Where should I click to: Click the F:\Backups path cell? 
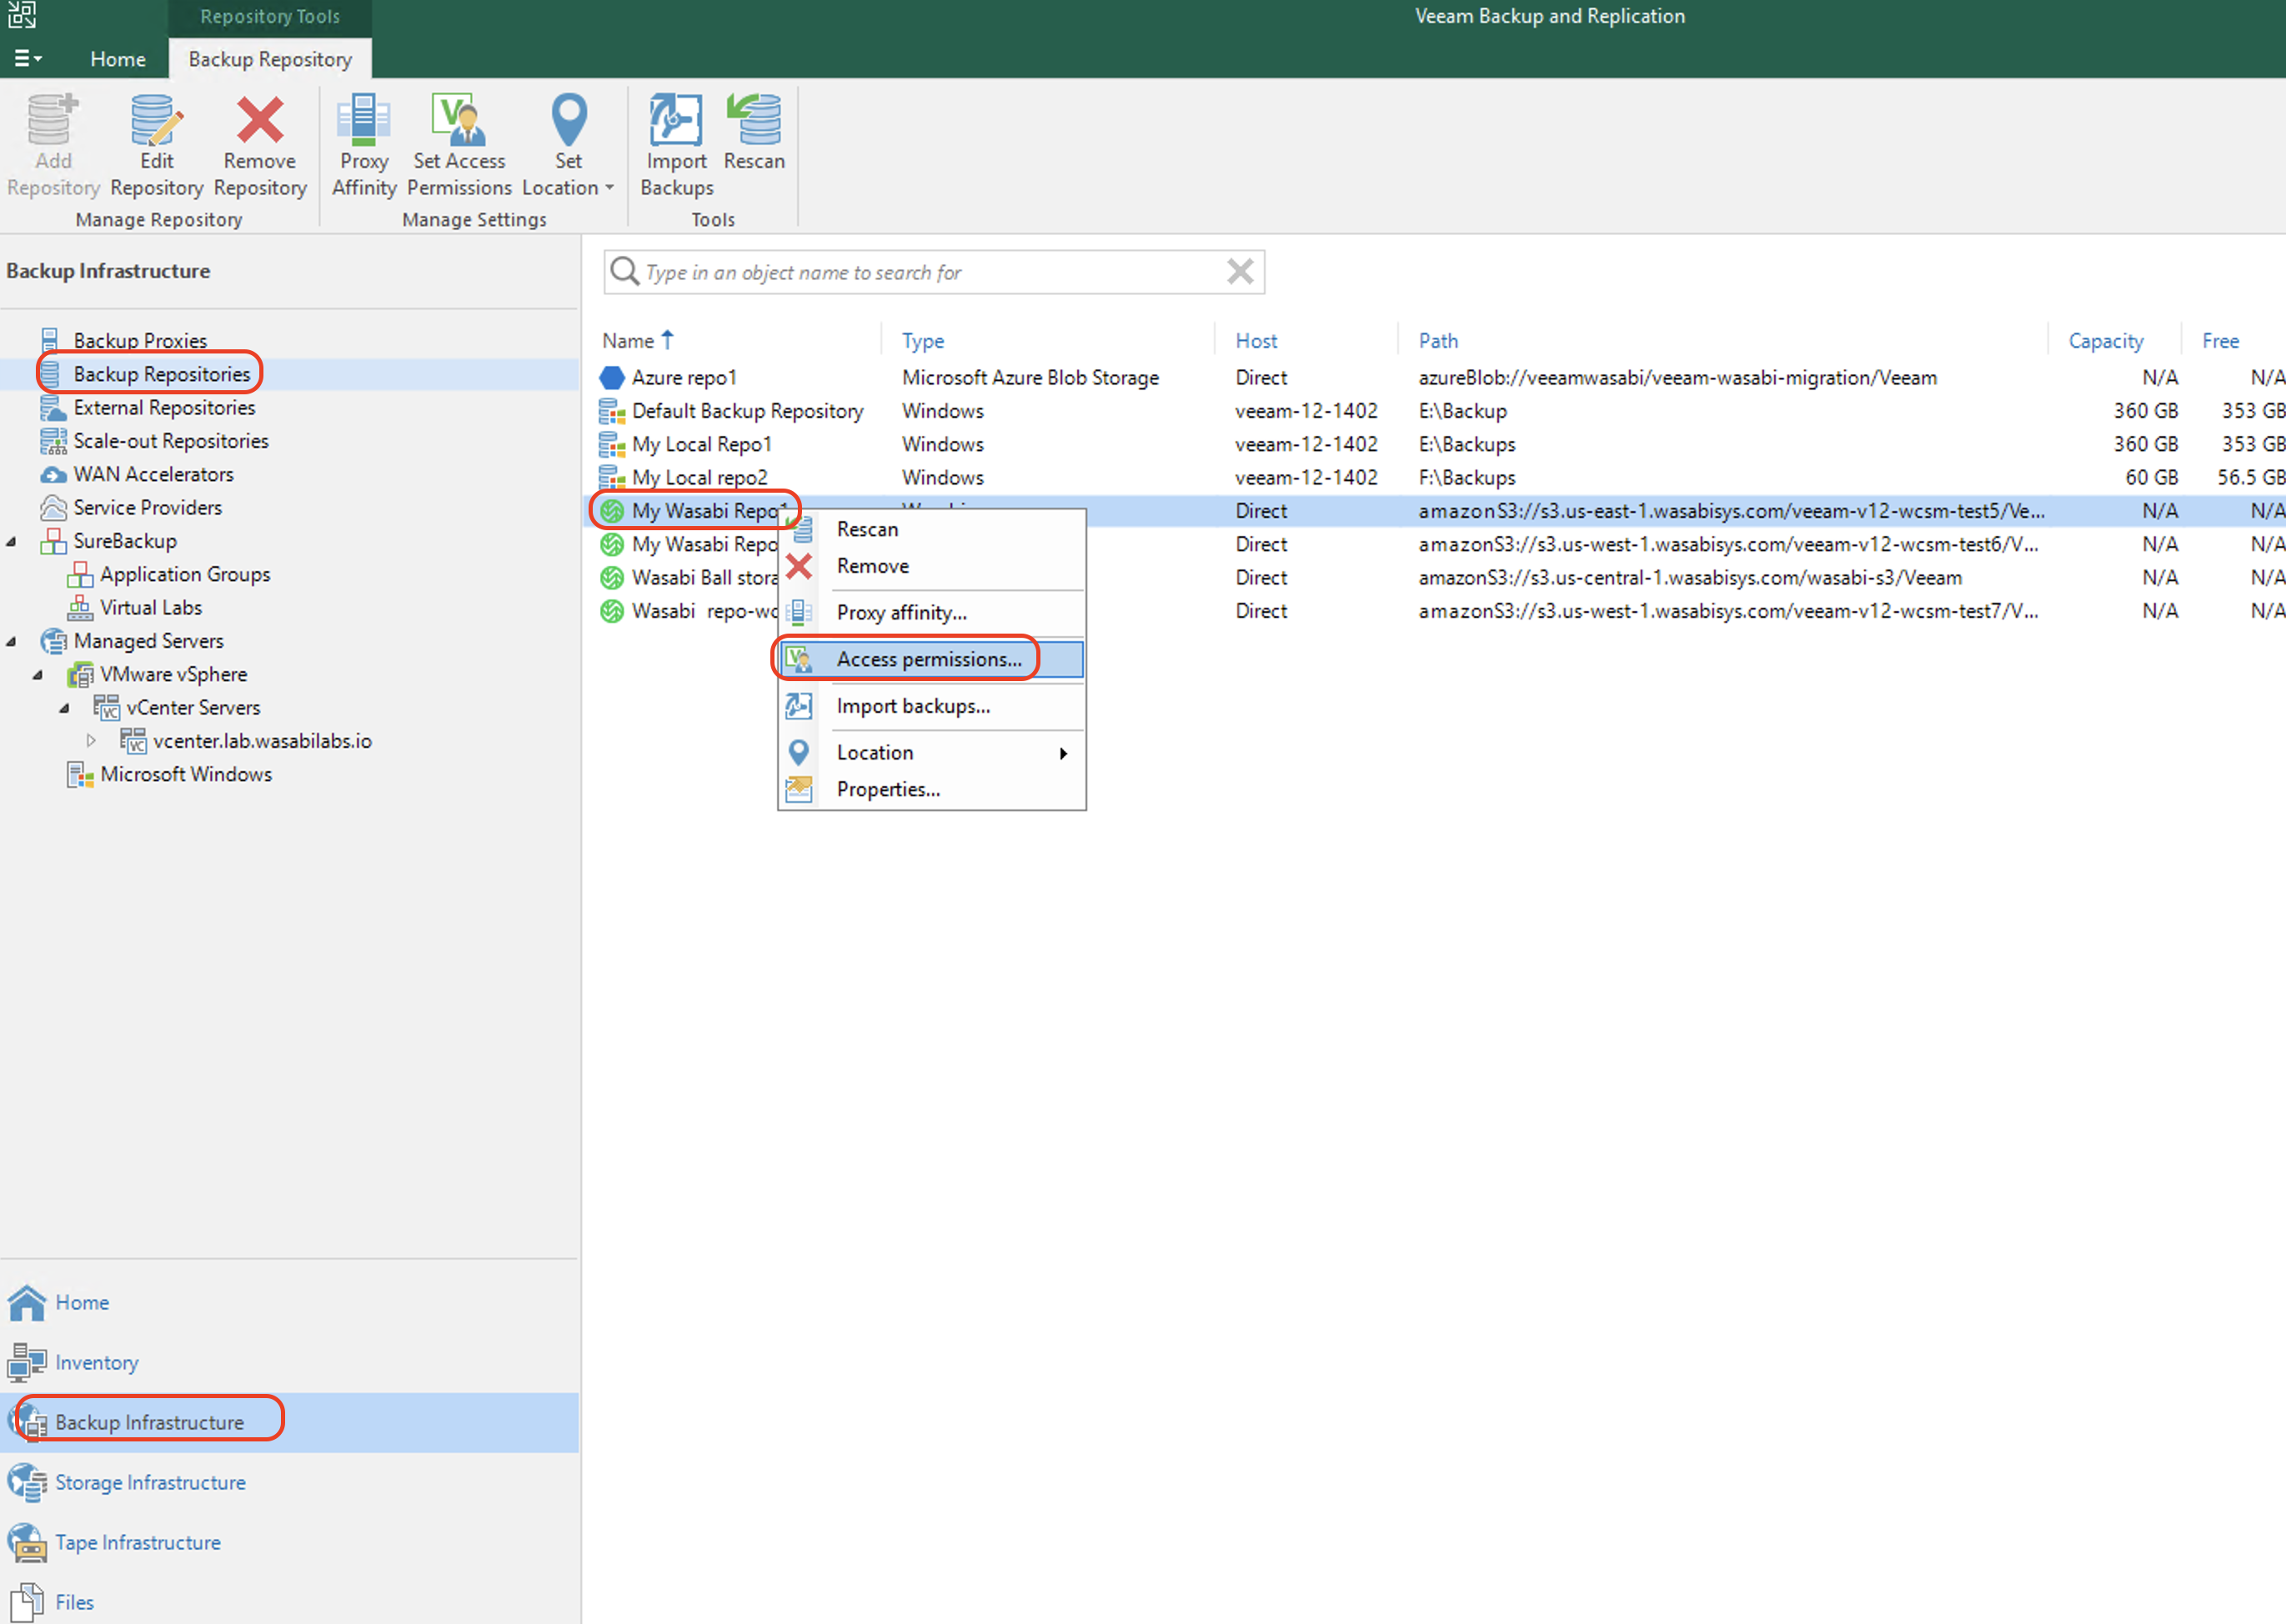coord(1467,478)
